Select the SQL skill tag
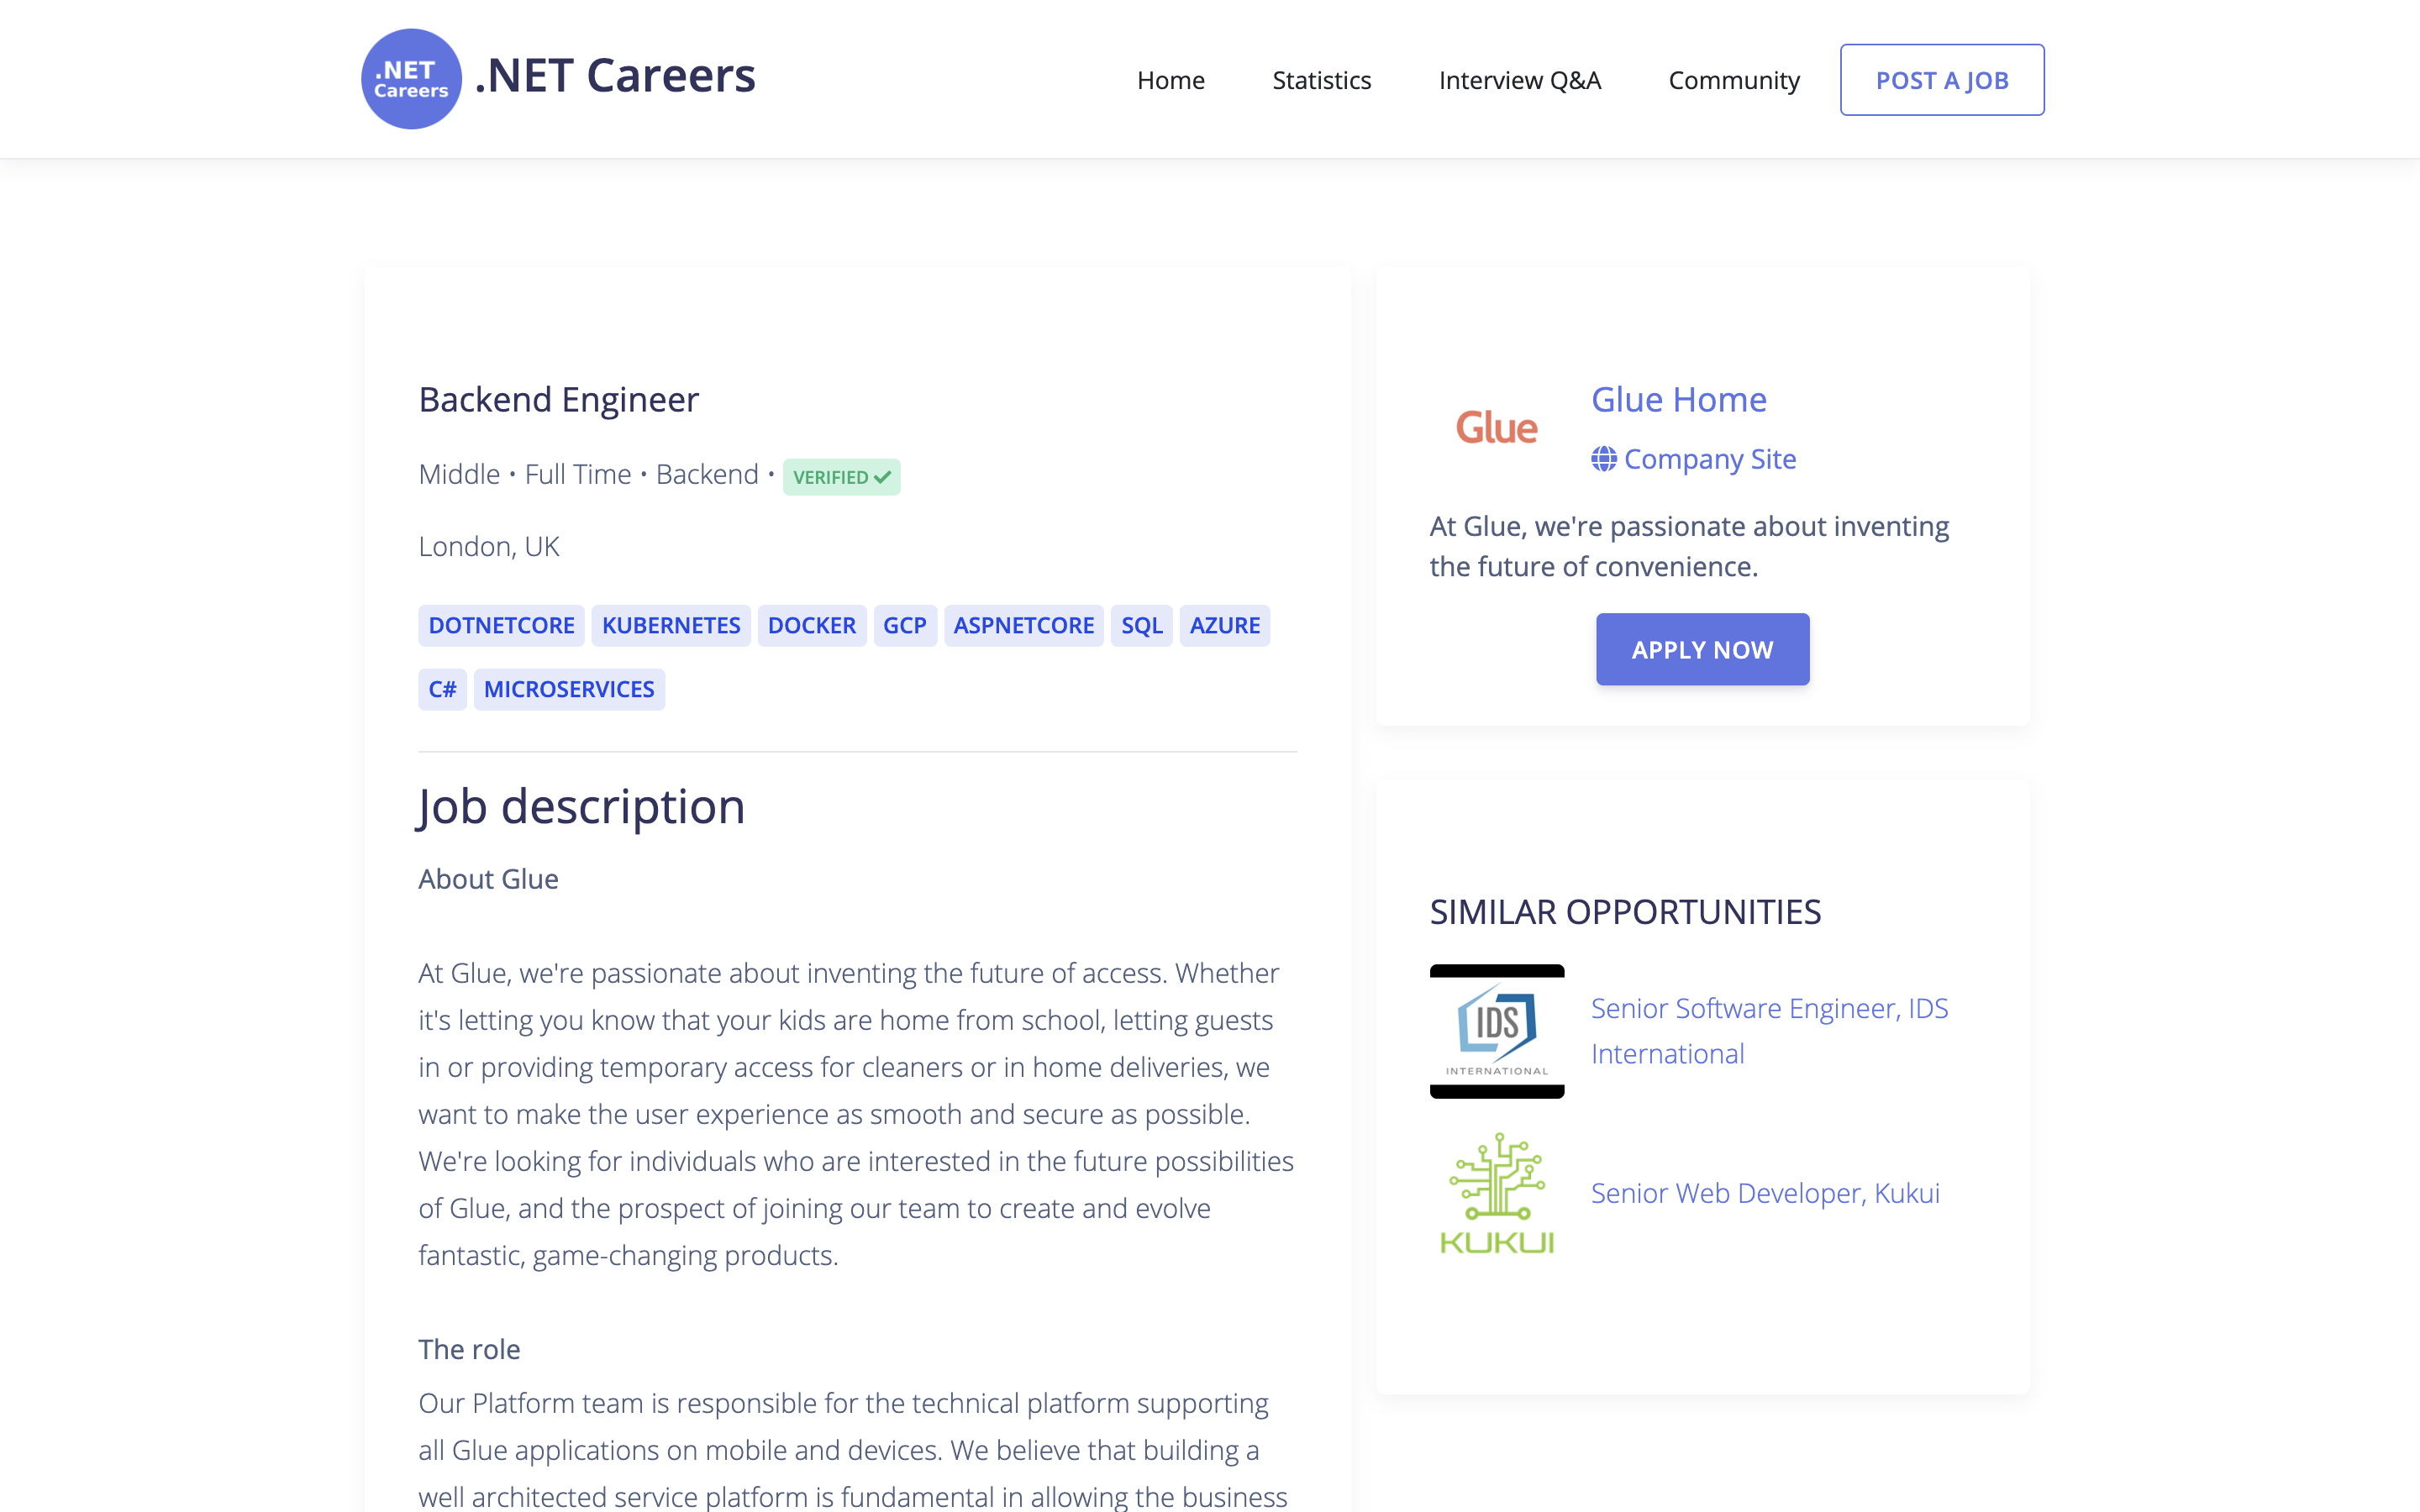Screen dimensions: 2420x1512 1141,625
